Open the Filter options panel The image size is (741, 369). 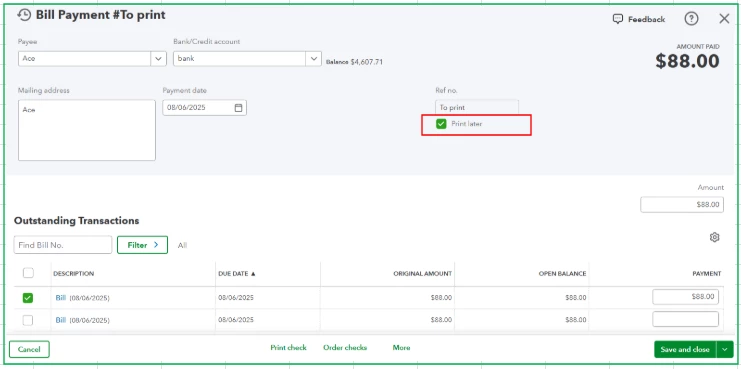(142, 245)
